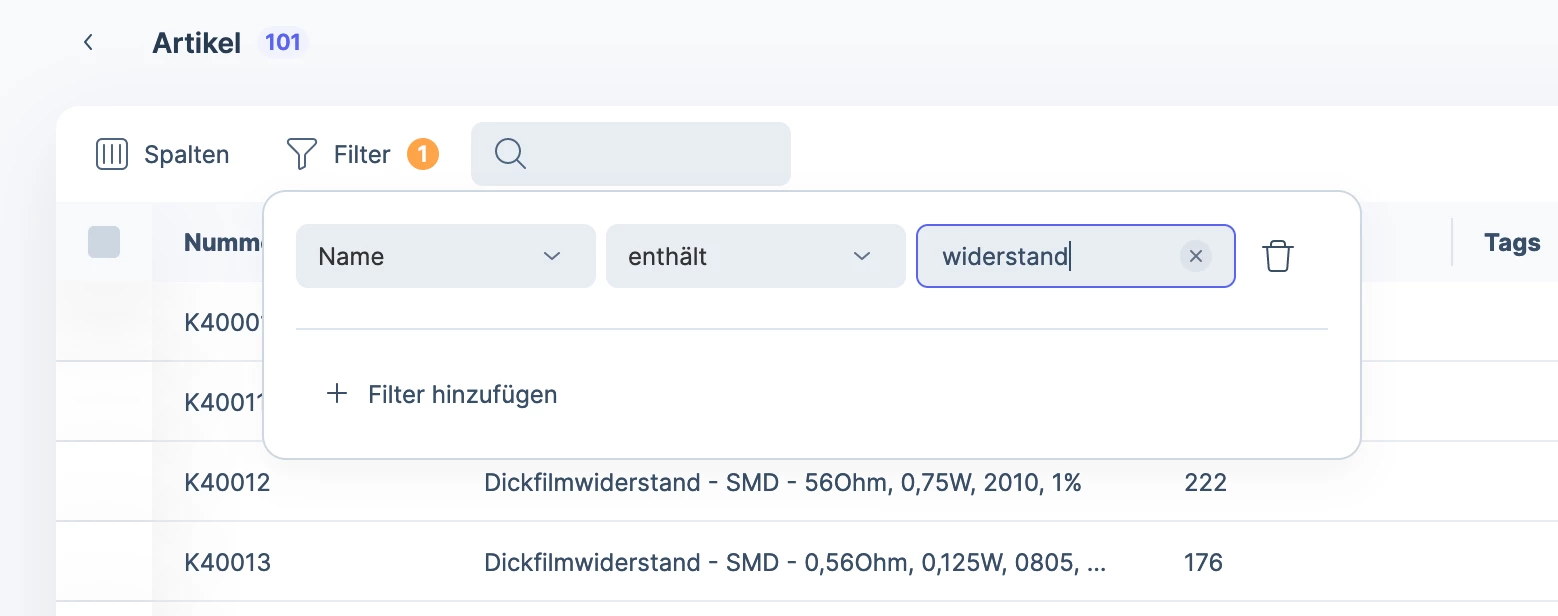This screenshot has width=1558, height=616.
Task: Click the back arrow chevron at top left
Action: (x=89, y=42)
